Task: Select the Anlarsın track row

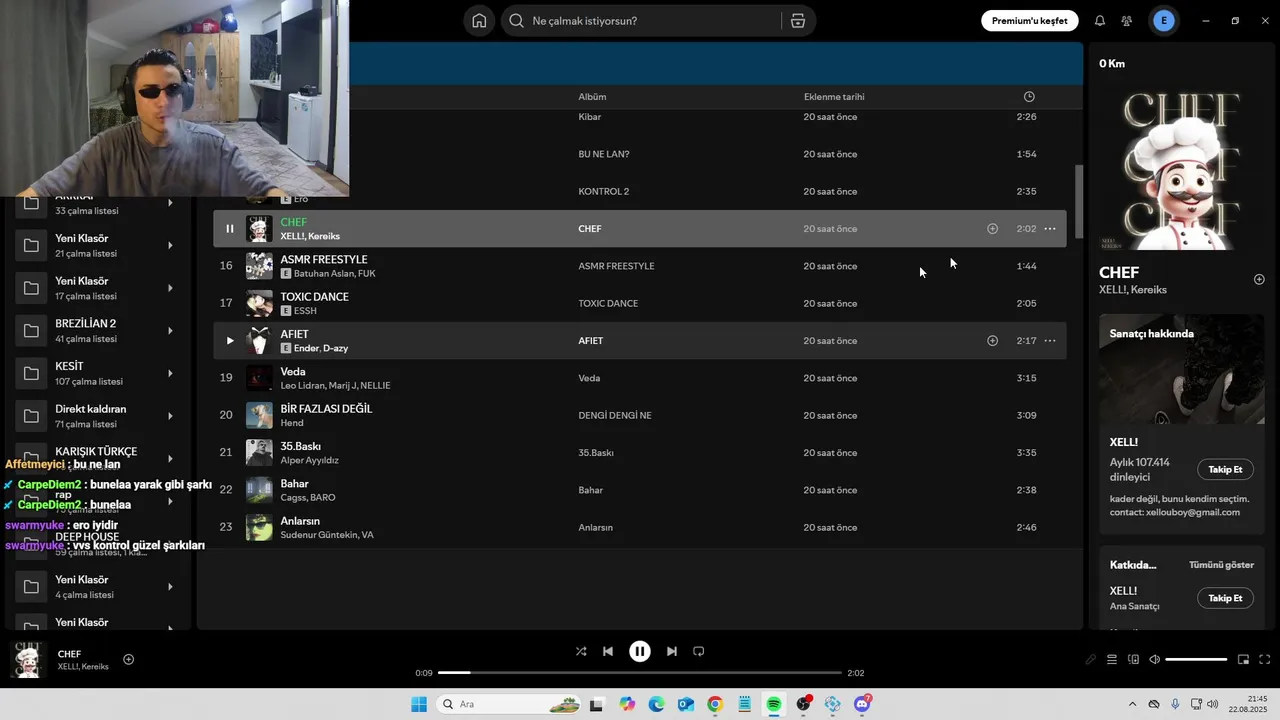Action: [x=640, y=528]
